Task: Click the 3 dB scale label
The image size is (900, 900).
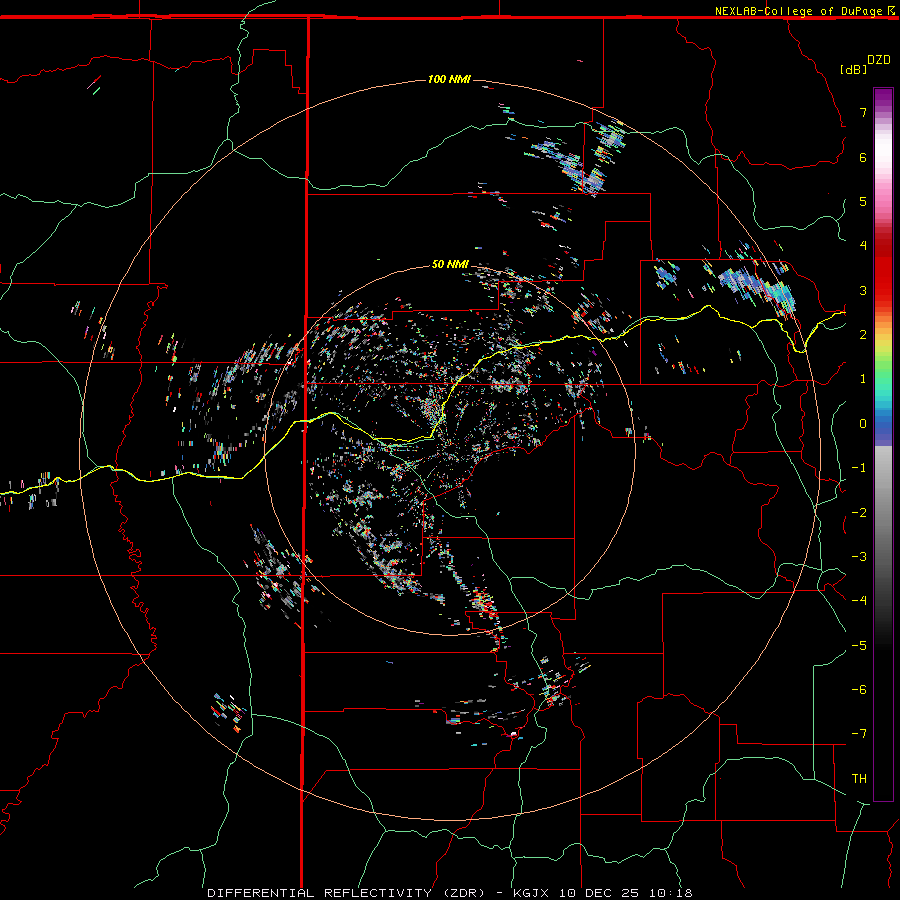Action: (863, 290)
